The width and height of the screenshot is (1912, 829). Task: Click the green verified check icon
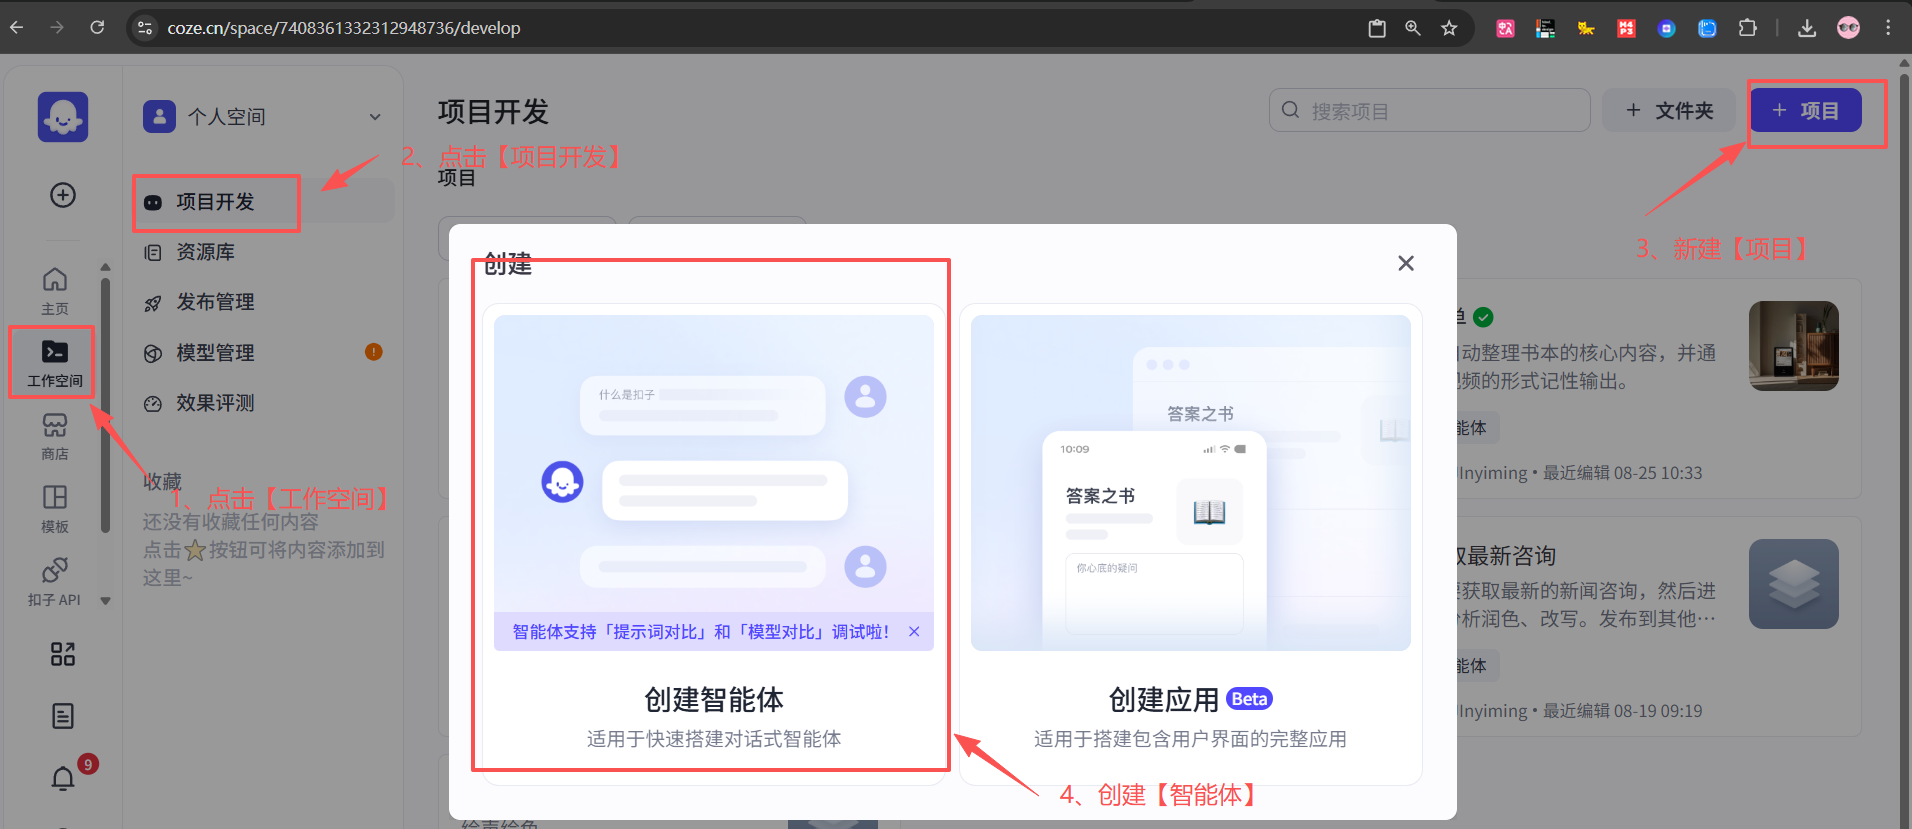(1484, 317)
